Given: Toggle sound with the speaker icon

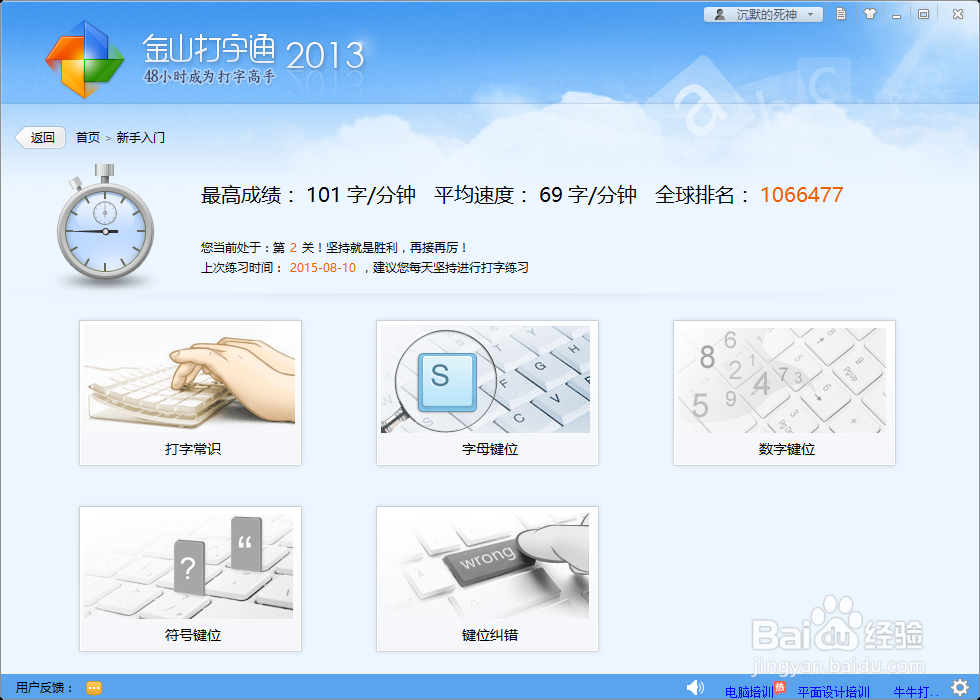Looking at the screenshot, I should tap(695, 688).
